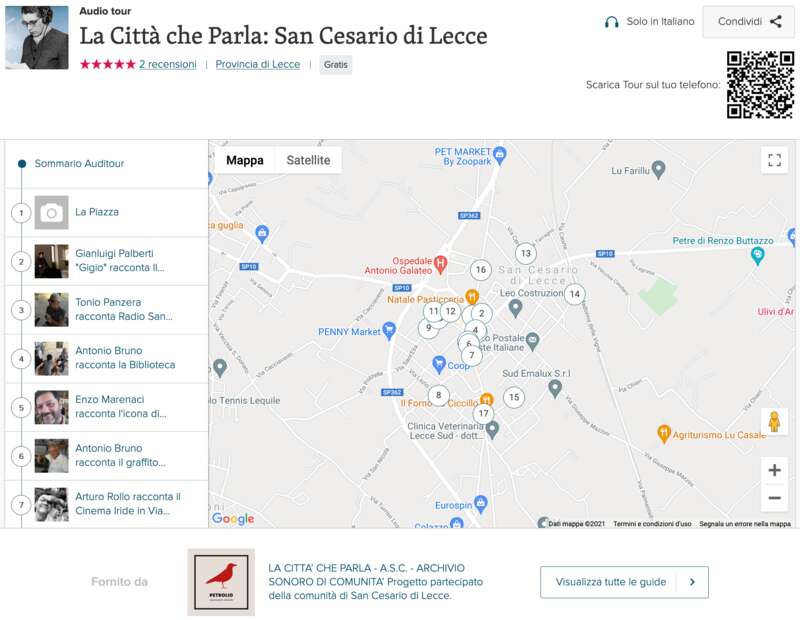Viewport: 800px width, 620px height.
Task: Click the Petrolio red bird logo
Action: [x=221, y=582]
